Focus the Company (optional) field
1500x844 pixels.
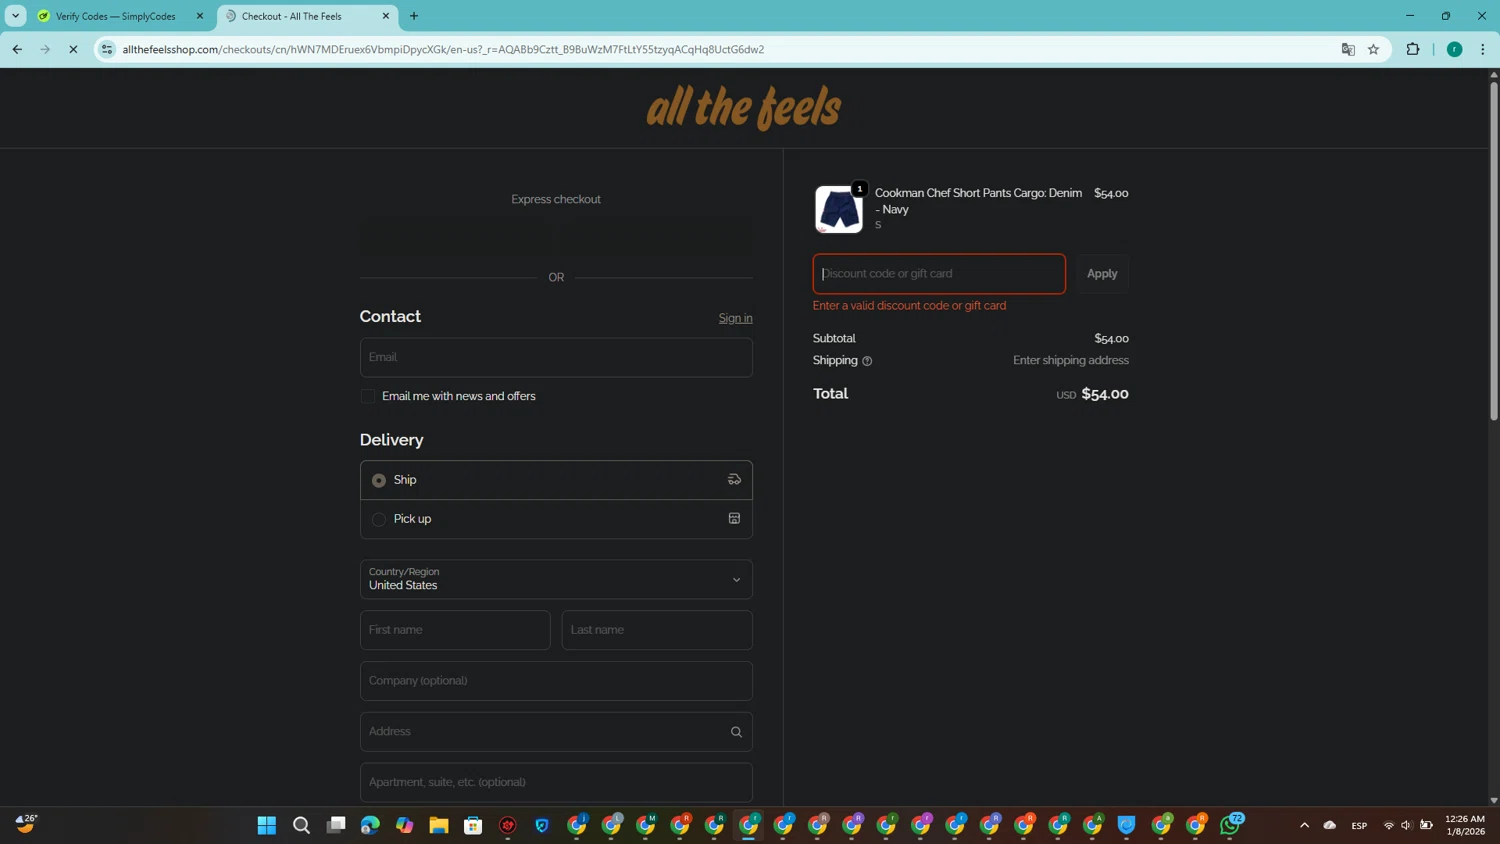click(x=556, y=681)
